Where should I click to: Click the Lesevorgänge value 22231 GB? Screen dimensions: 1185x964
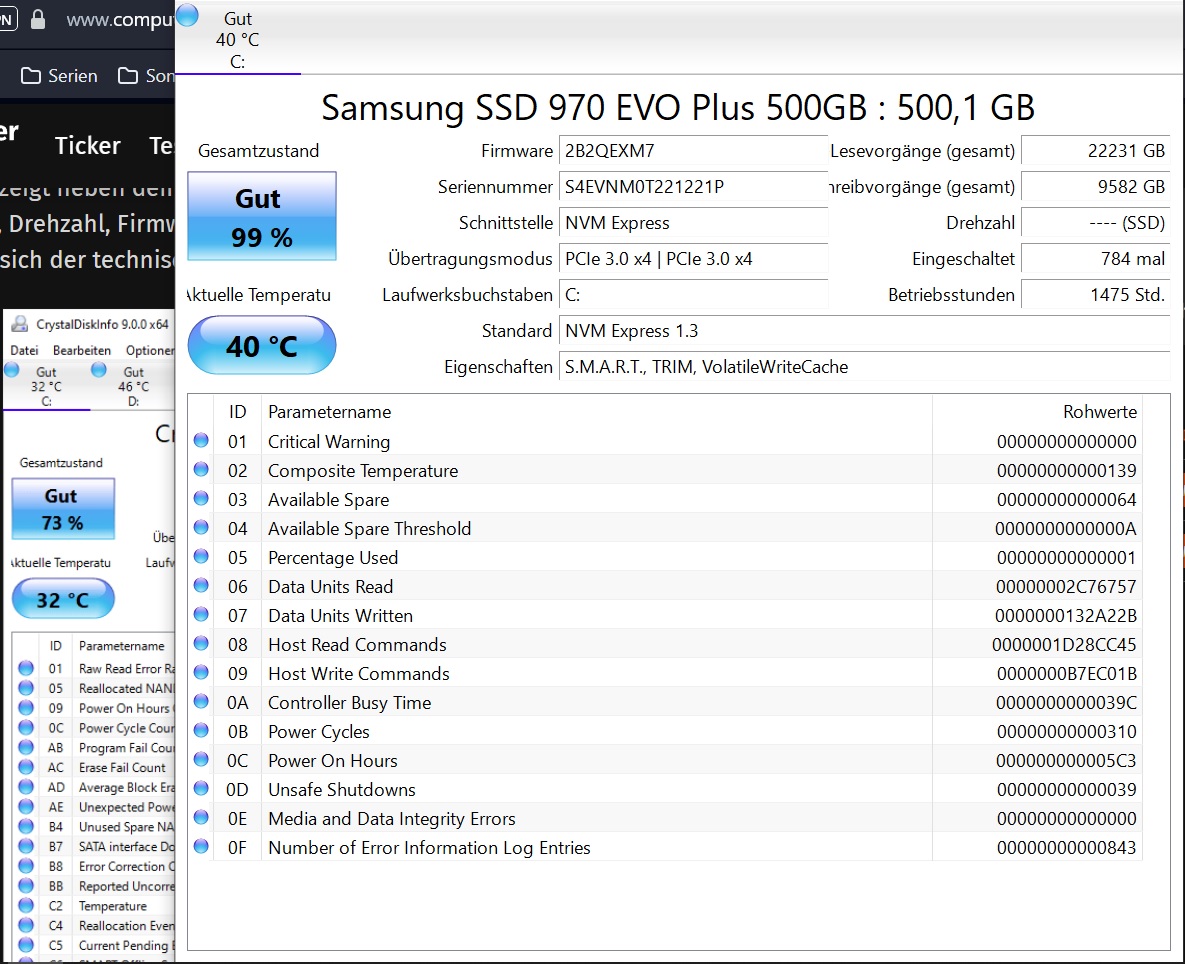[x=1096, y=150]
